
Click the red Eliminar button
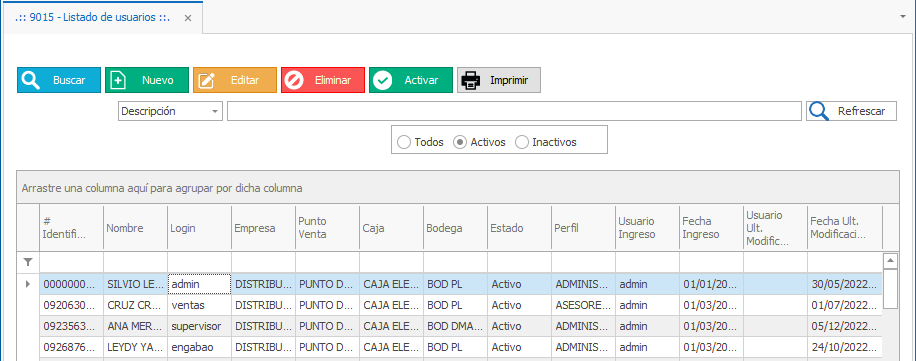tap(323, 80)
